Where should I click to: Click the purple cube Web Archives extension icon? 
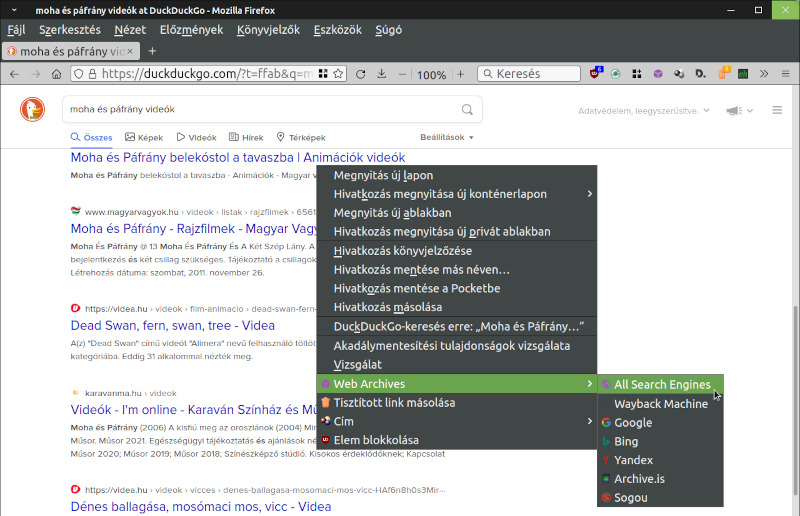coord(658,74)
